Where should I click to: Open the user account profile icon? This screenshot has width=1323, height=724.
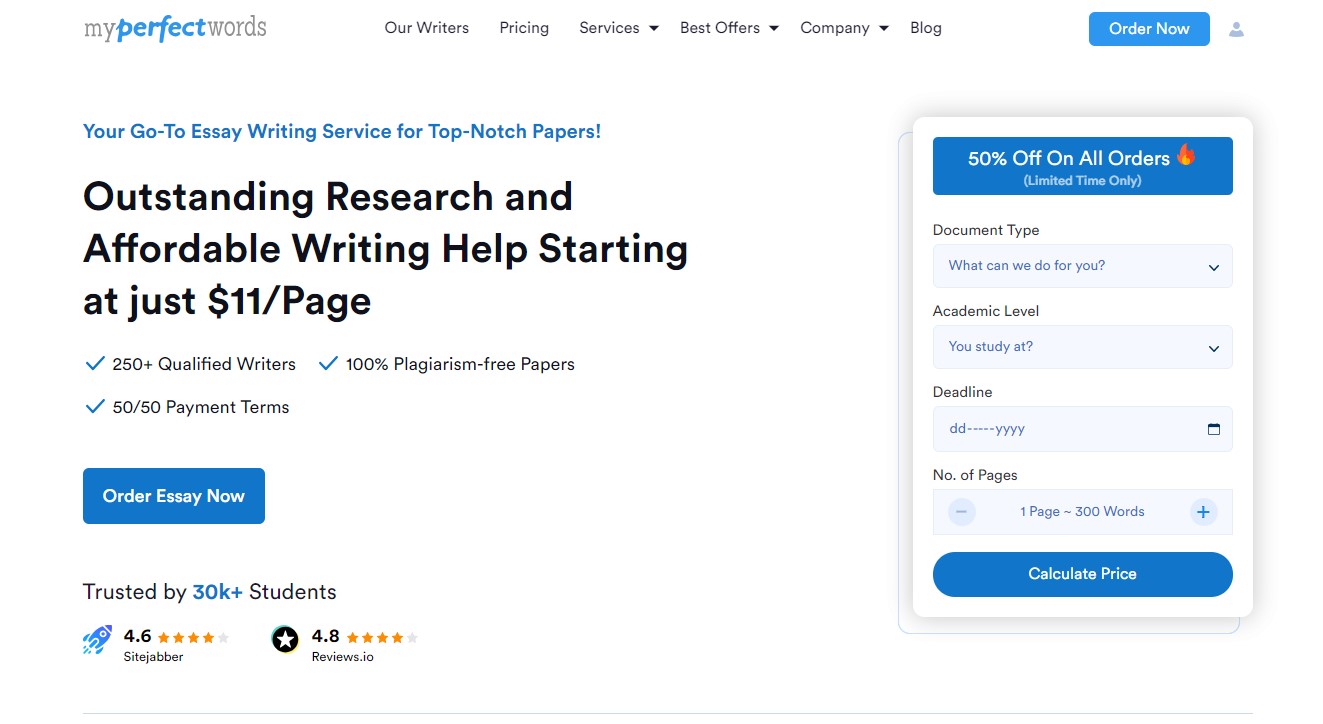tap(1237, 29)
